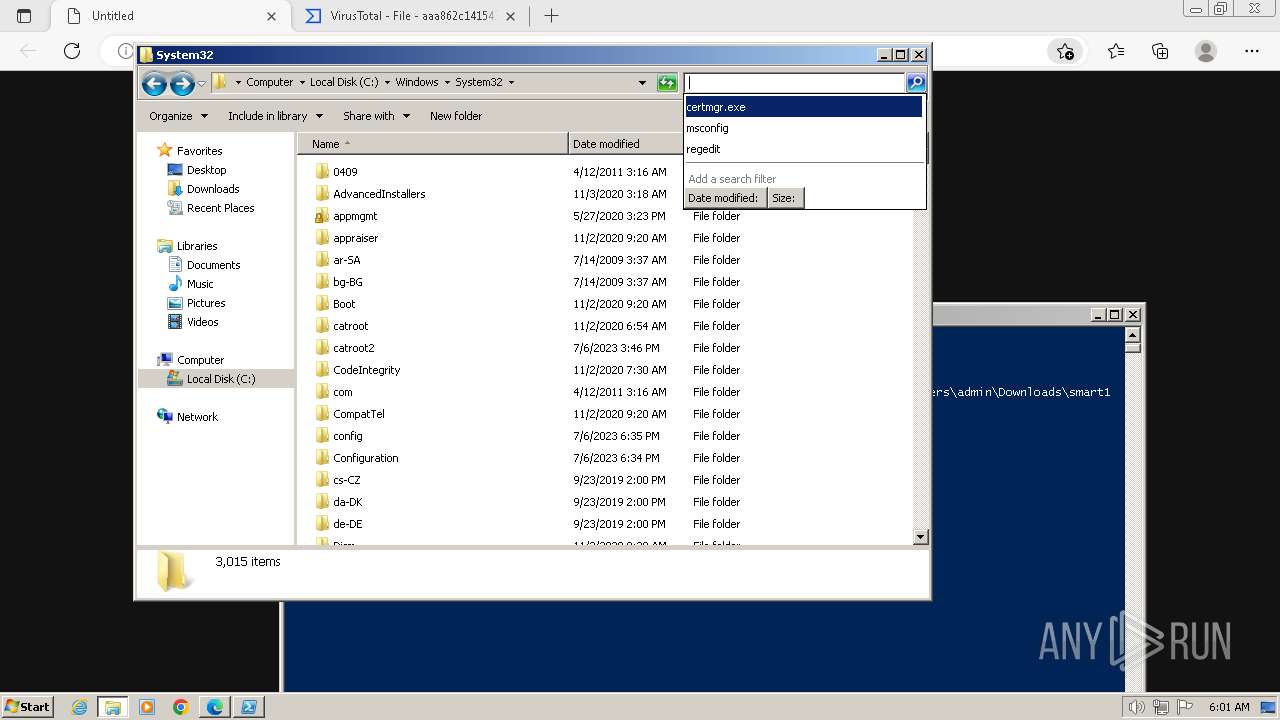Open the 0409 folder icon

pyautogui.click(x=322, y=172)
